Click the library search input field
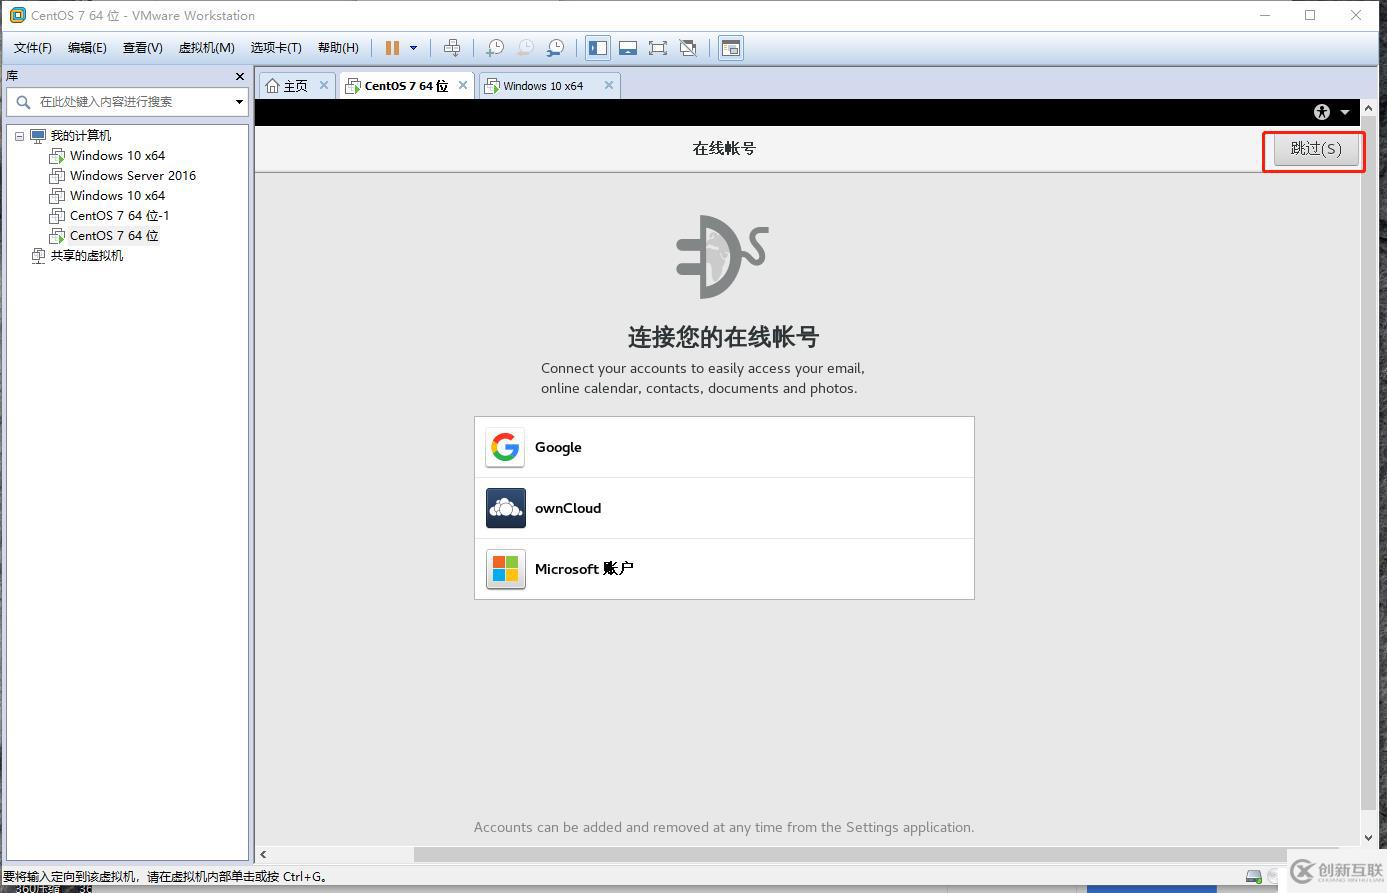The width and height of the screenshot is (1387, 893). [126, 102]
